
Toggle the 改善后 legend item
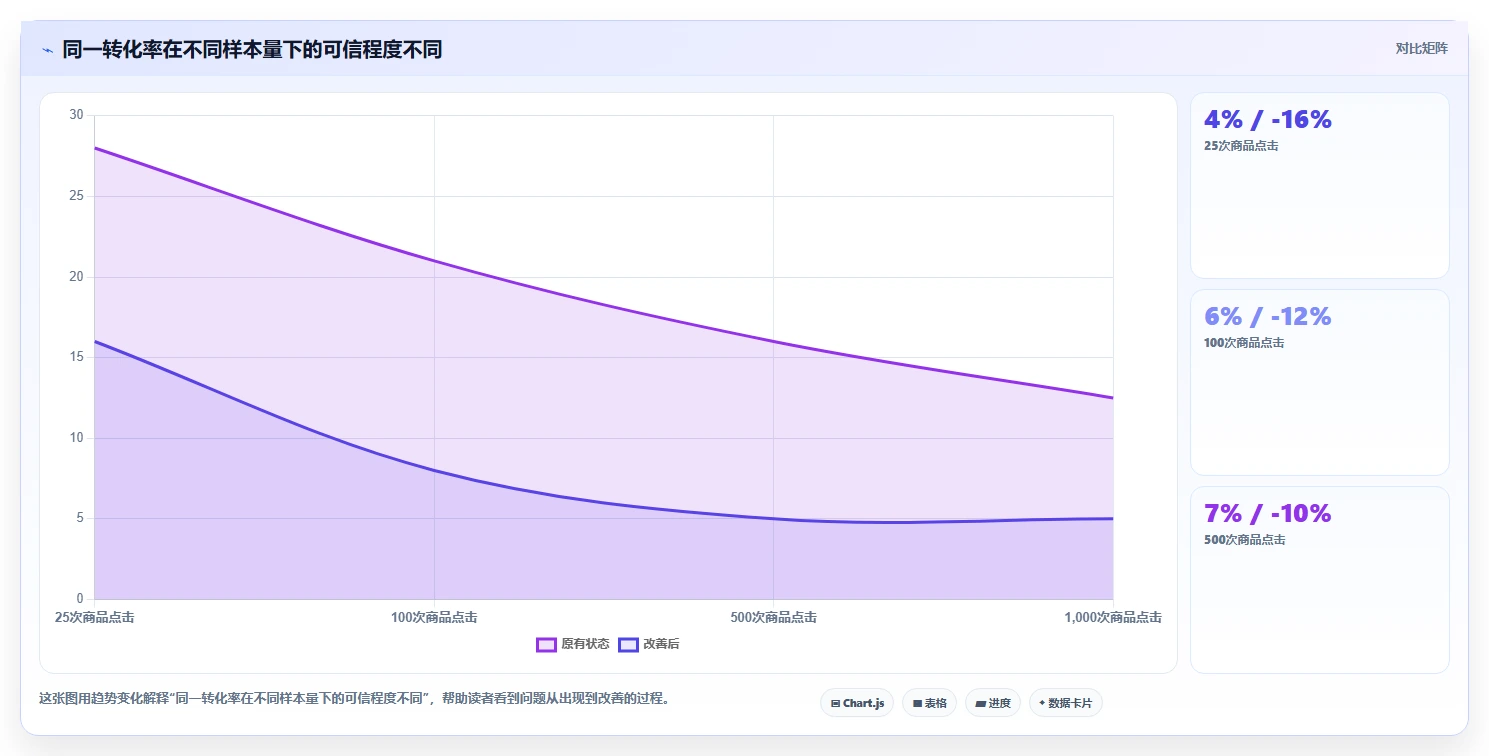[x=649, y=644]
